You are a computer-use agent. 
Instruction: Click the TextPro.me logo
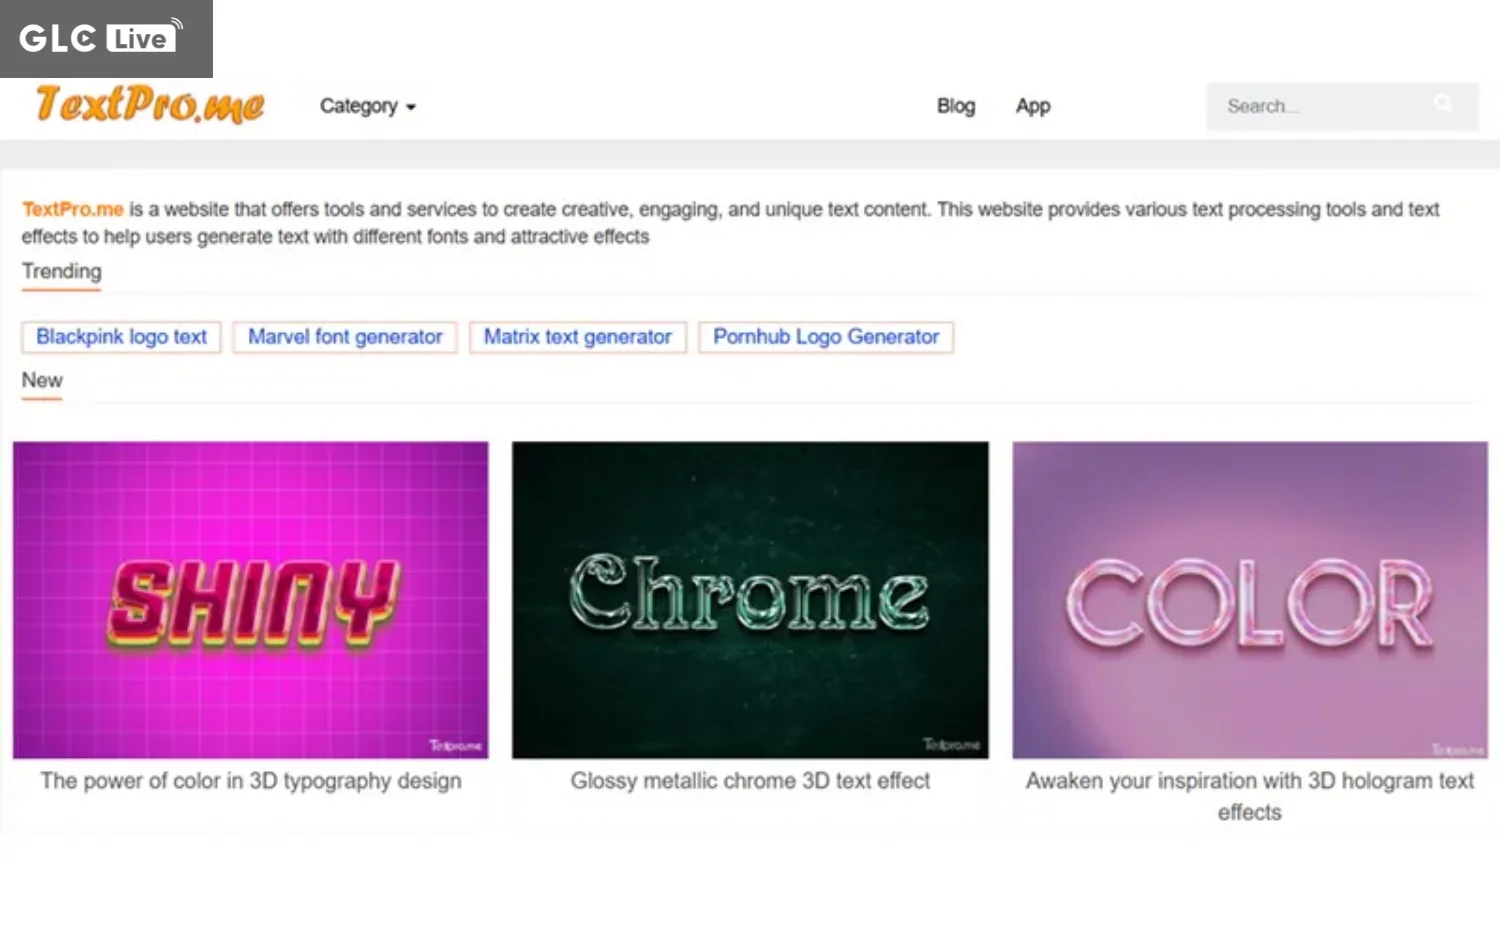pyautogui.click(x=150, y=105)
